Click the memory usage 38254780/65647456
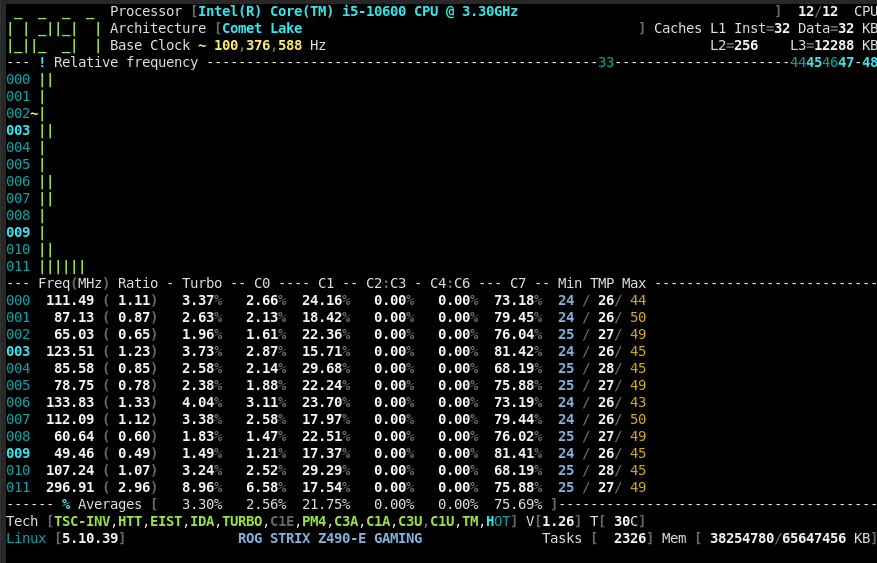 coord(778,538)
